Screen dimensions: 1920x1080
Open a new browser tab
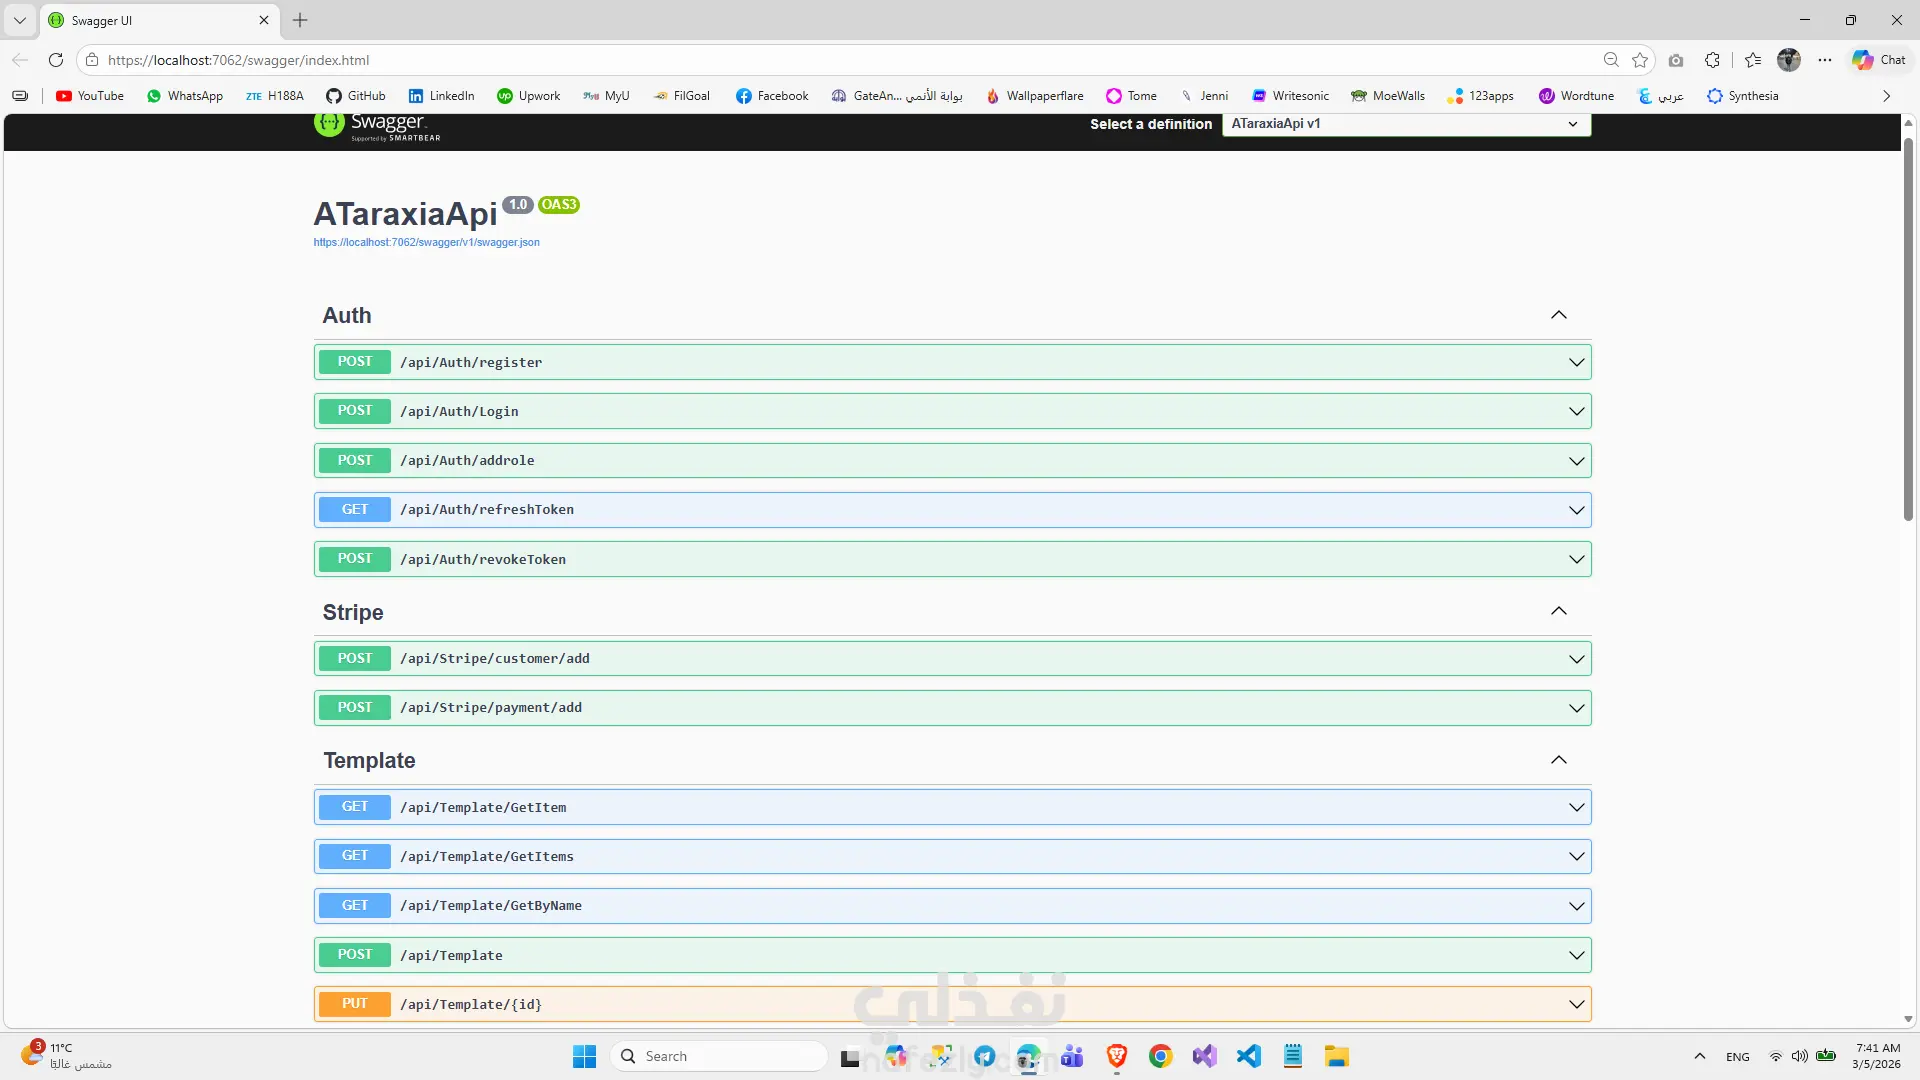click(x=300, y=20)
